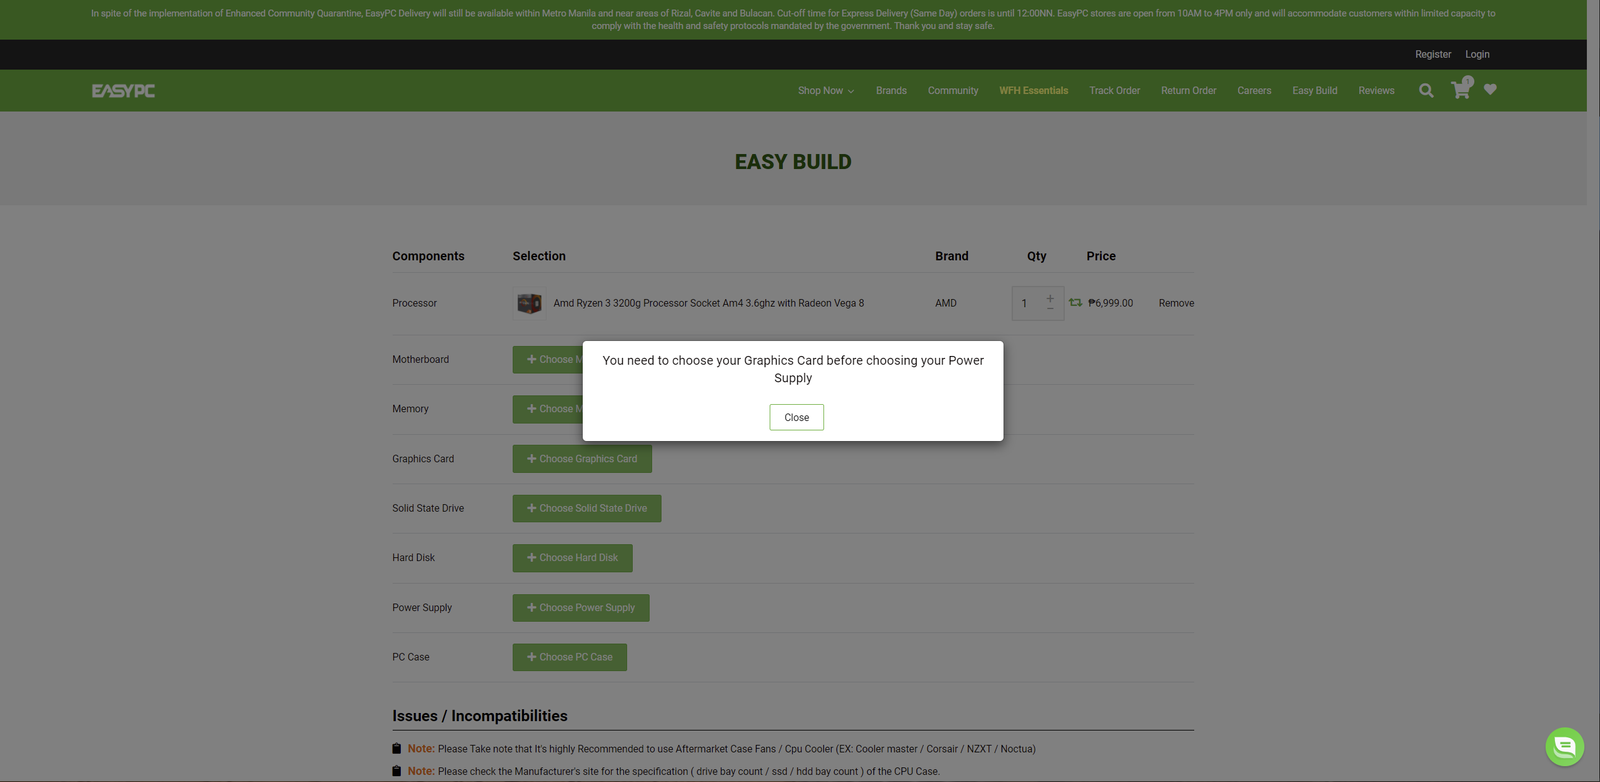1600x782 pixels.
Task: Click the processor quantity input field
Action: pyautogui.click(x=1027, y=303)
